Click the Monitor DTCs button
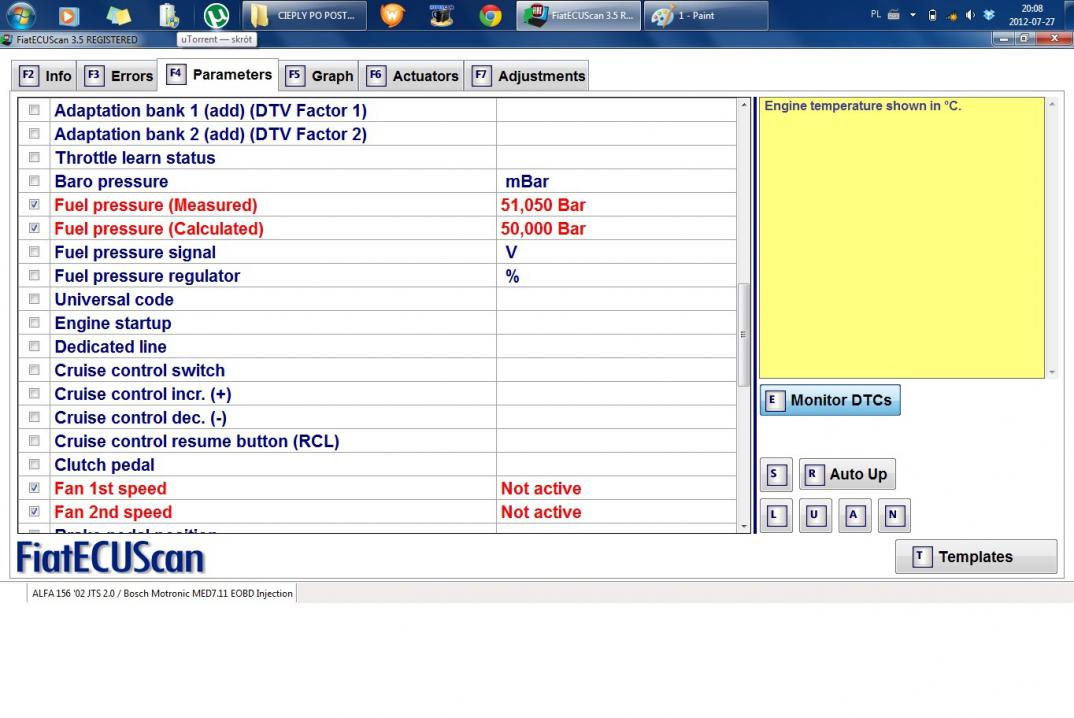 coord(830,400)
